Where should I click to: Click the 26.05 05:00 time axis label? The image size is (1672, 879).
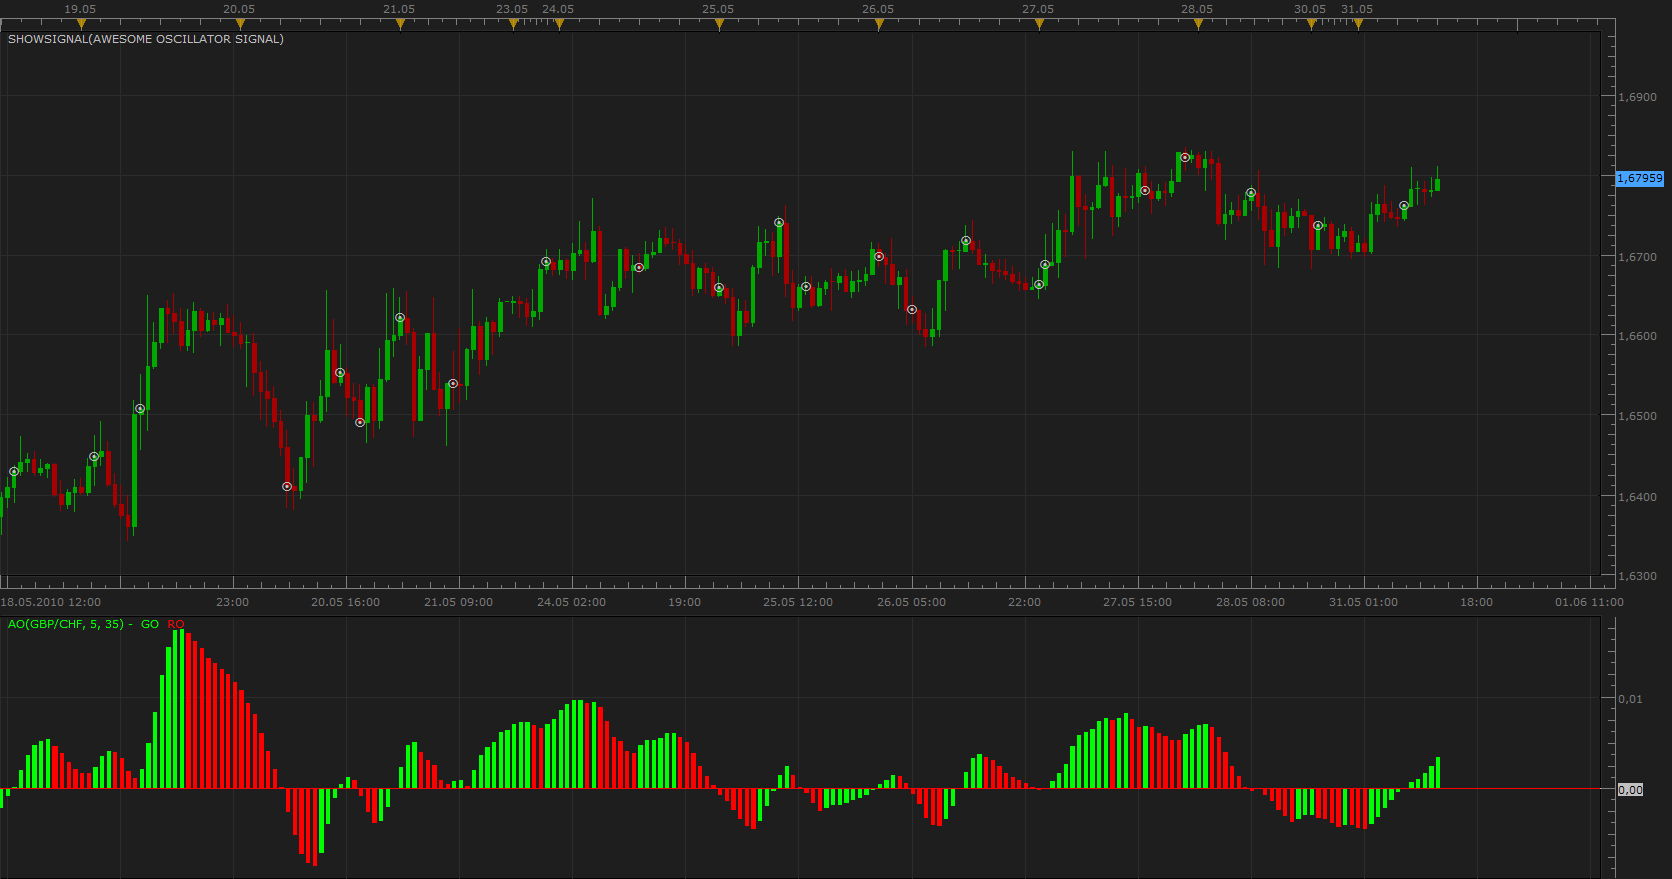click(912, 602)
